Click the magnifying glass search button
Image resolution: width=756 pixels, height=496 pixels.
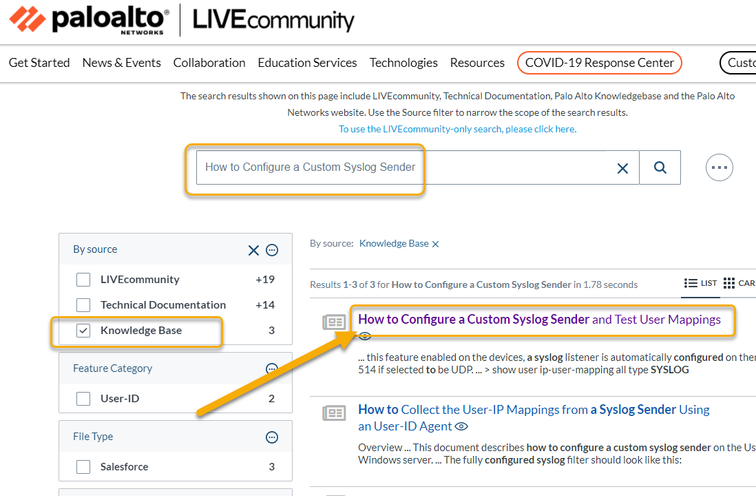[x=660, y=167]
